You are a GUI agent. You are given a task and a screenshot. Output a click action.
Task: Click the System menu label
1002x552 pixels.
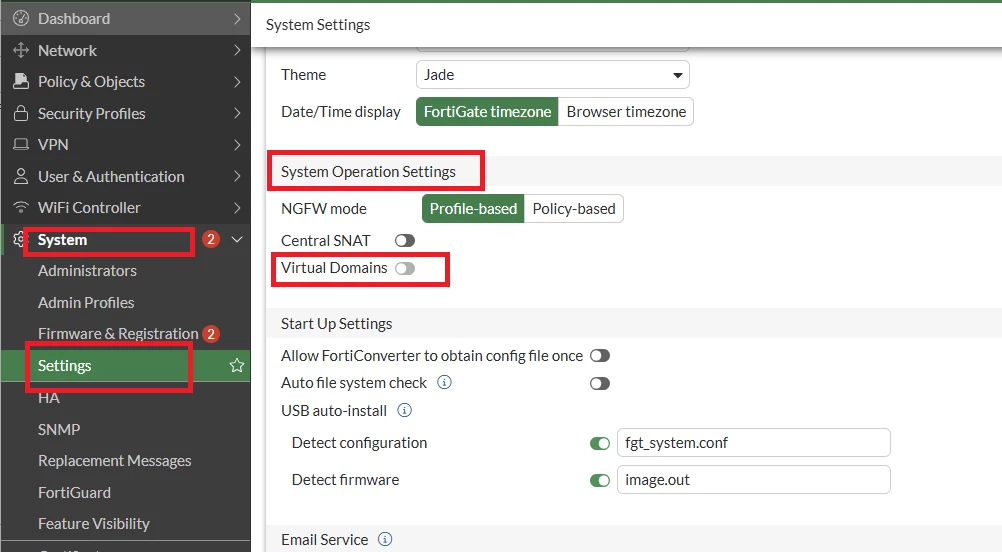pos(62,240)
